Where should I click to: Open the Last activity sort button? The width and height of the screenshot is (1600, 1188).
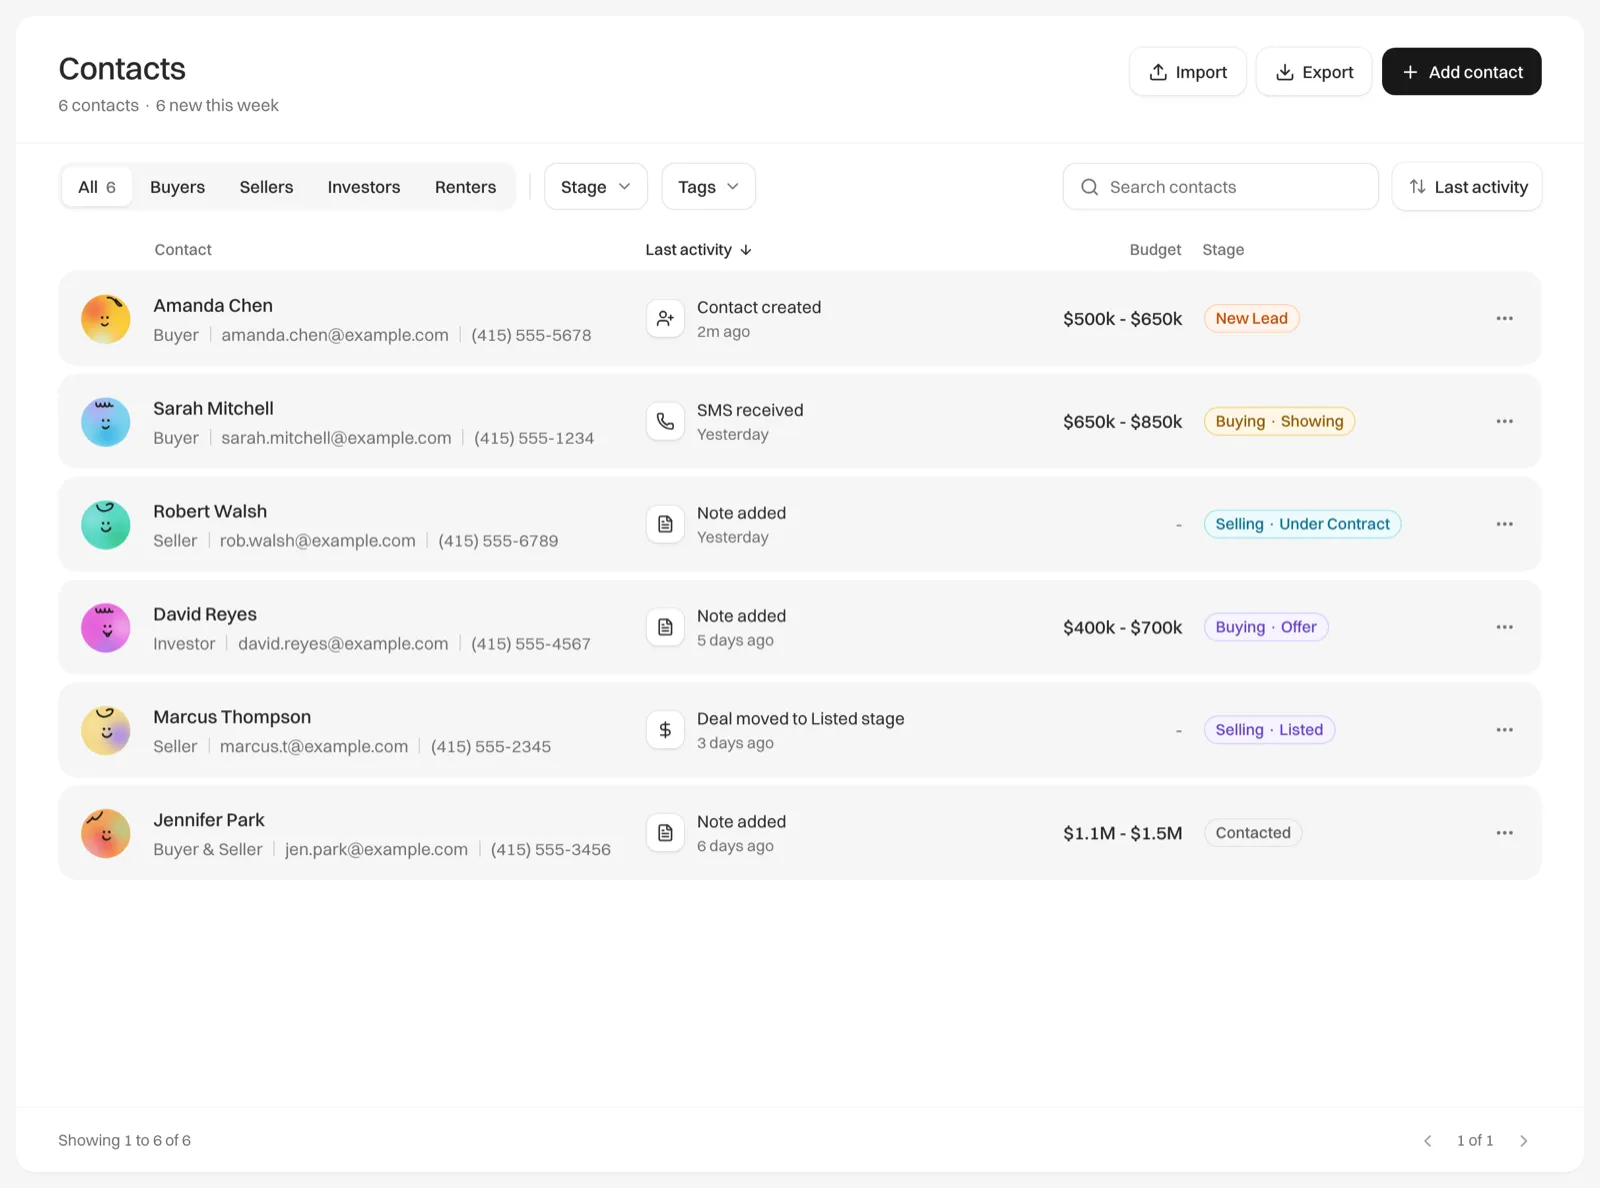pyautogui.click(x=1467, y=187)
